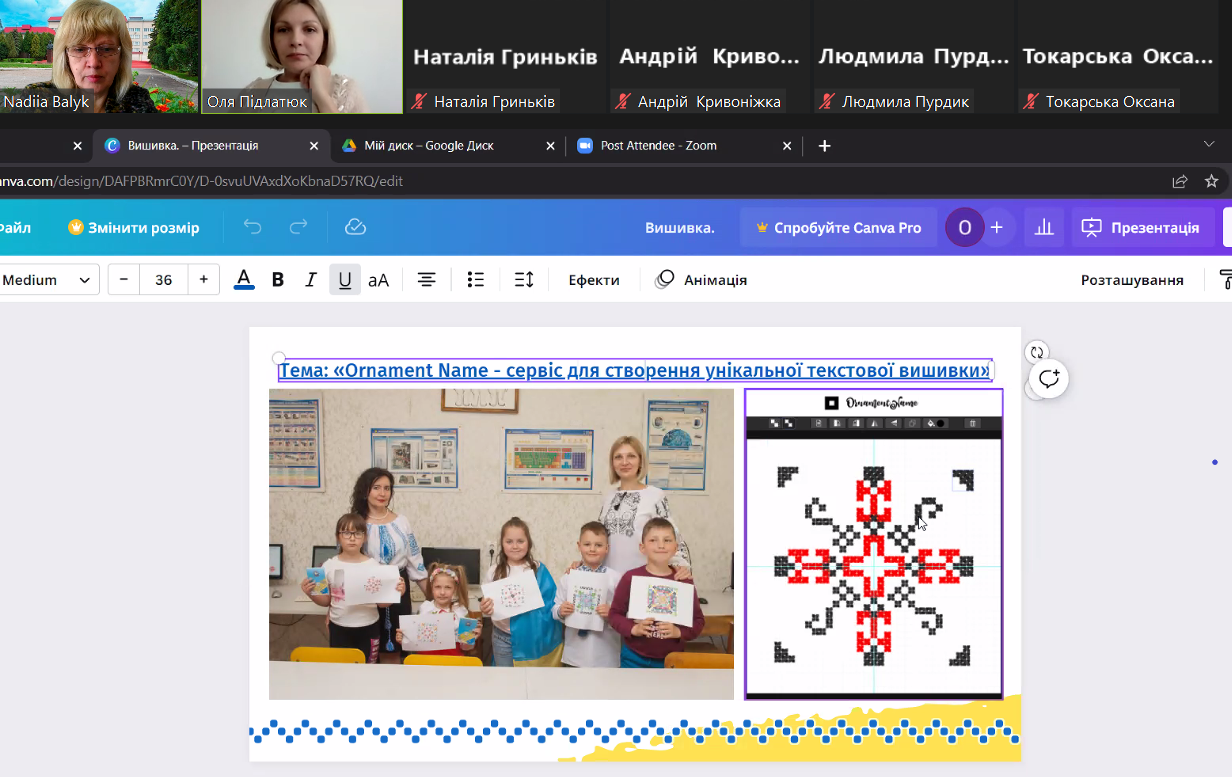1232x777 pixels.
Task: Open the Medium font dropdown
Action: (x=45, y=280)
